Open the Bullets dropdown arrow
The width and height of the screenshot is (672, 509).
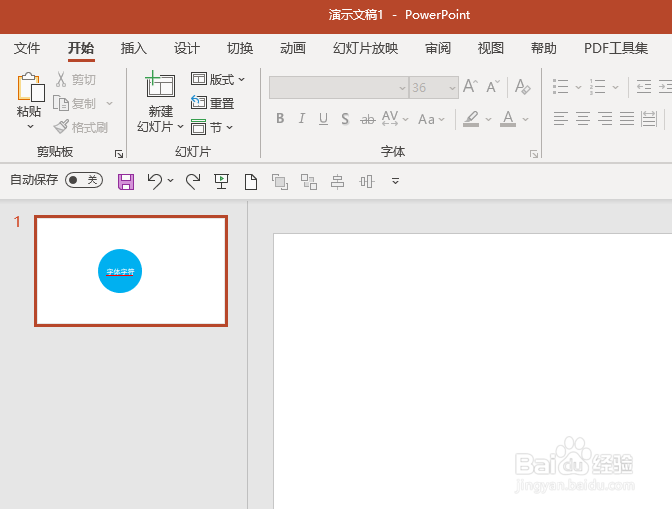[578, 87]
